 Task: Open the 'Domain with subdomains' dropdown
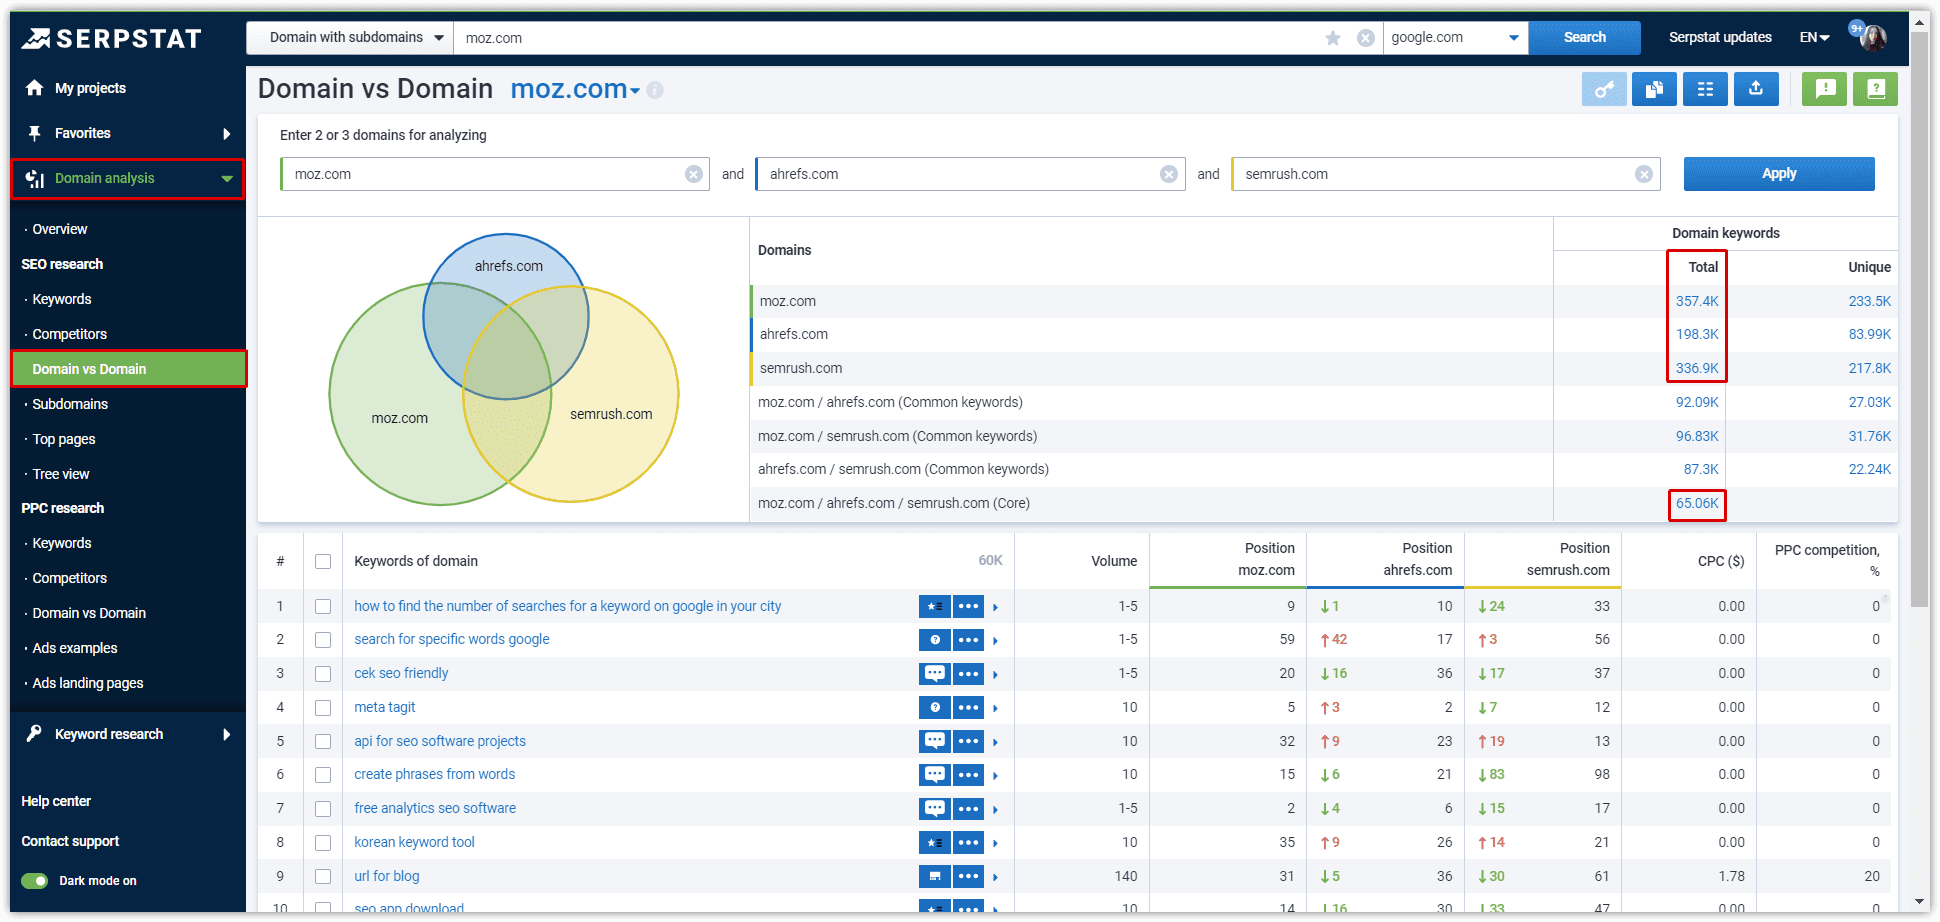(x=350, y=38)
